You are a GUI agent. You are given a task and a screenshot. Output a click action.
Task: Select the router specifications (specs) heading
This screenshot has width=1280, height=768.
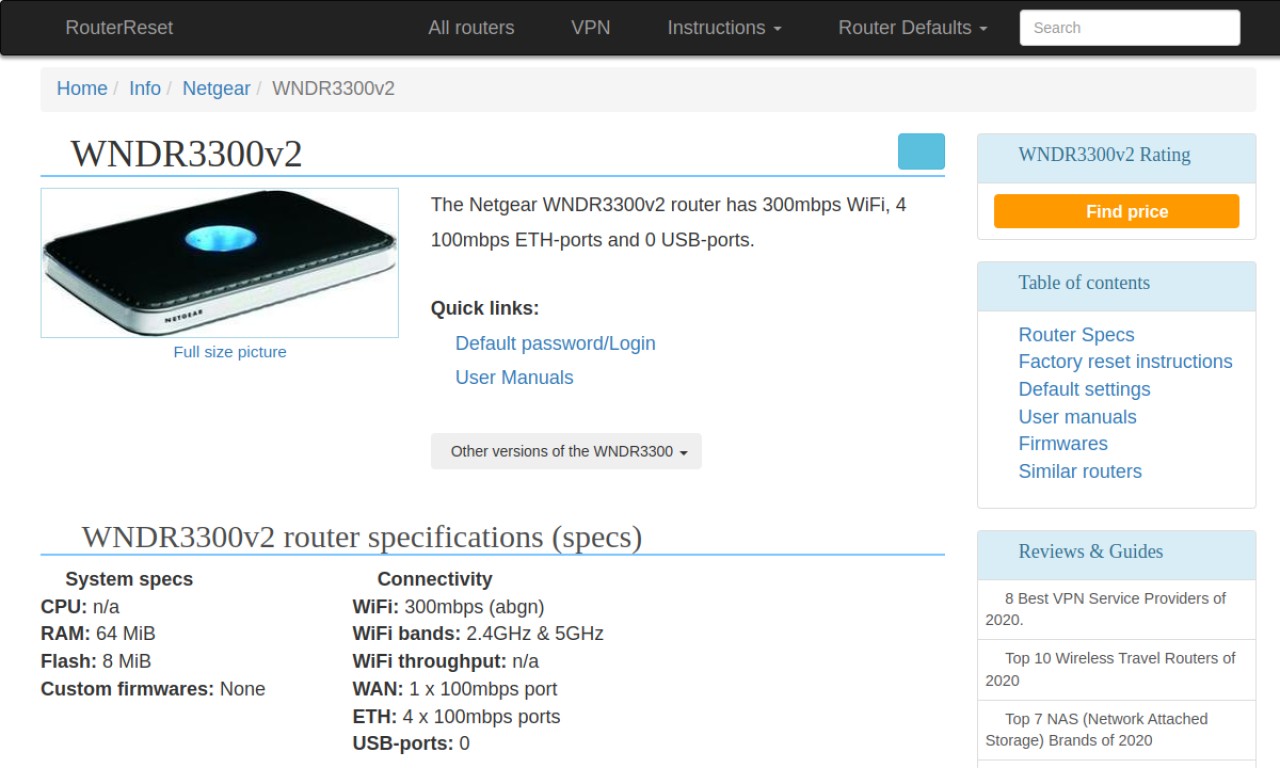click(361, 537)
